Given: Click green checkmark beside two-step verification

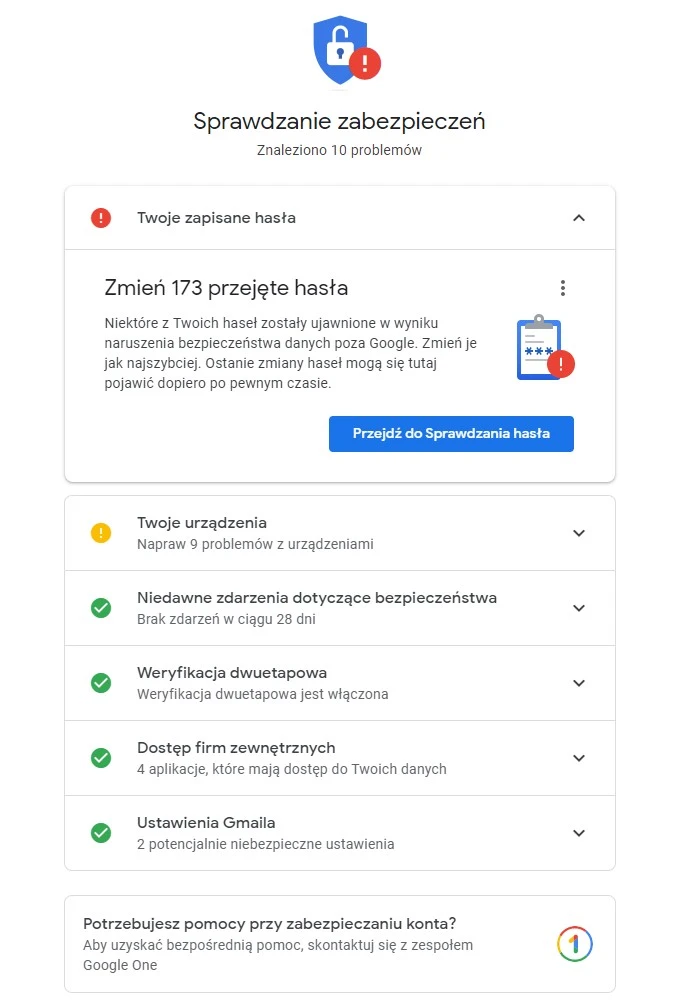Looking at the screenshot, I should [101, 683].
